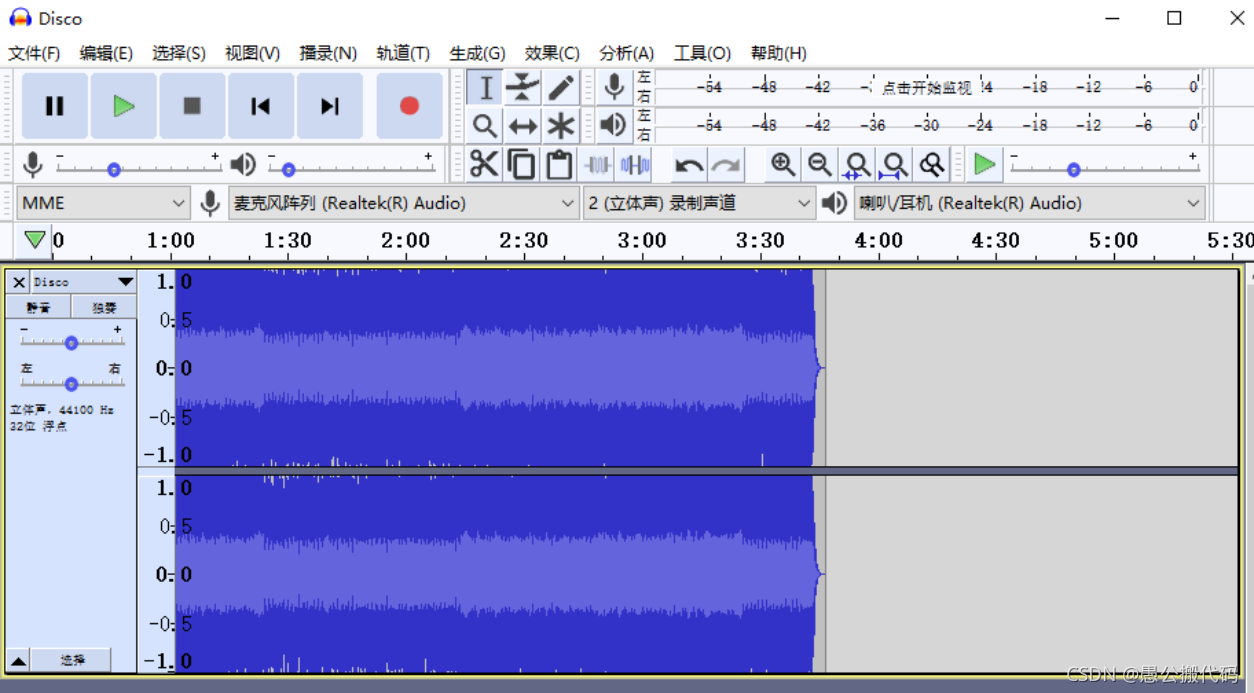Redo the last undone action

(x=726, y=164)
